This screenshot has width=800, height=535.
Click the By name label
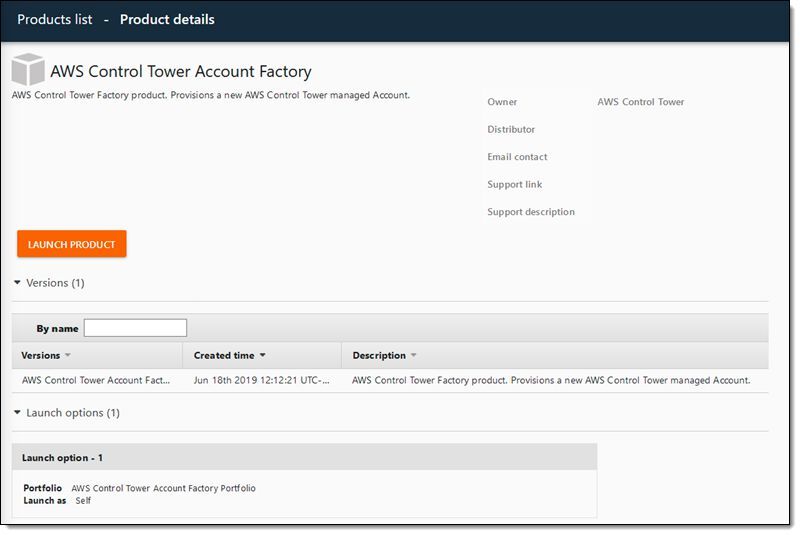click(x=57, y=329)
